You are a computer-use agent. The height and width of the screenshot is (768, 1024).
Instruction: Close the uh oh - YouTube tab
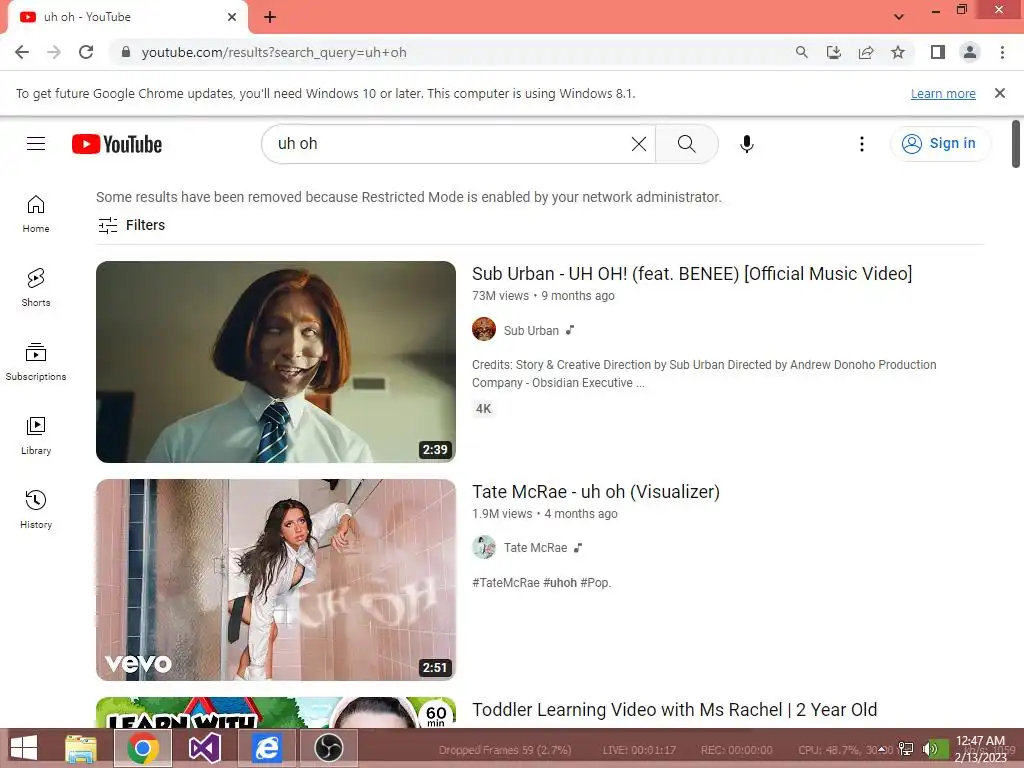[232, 17]
